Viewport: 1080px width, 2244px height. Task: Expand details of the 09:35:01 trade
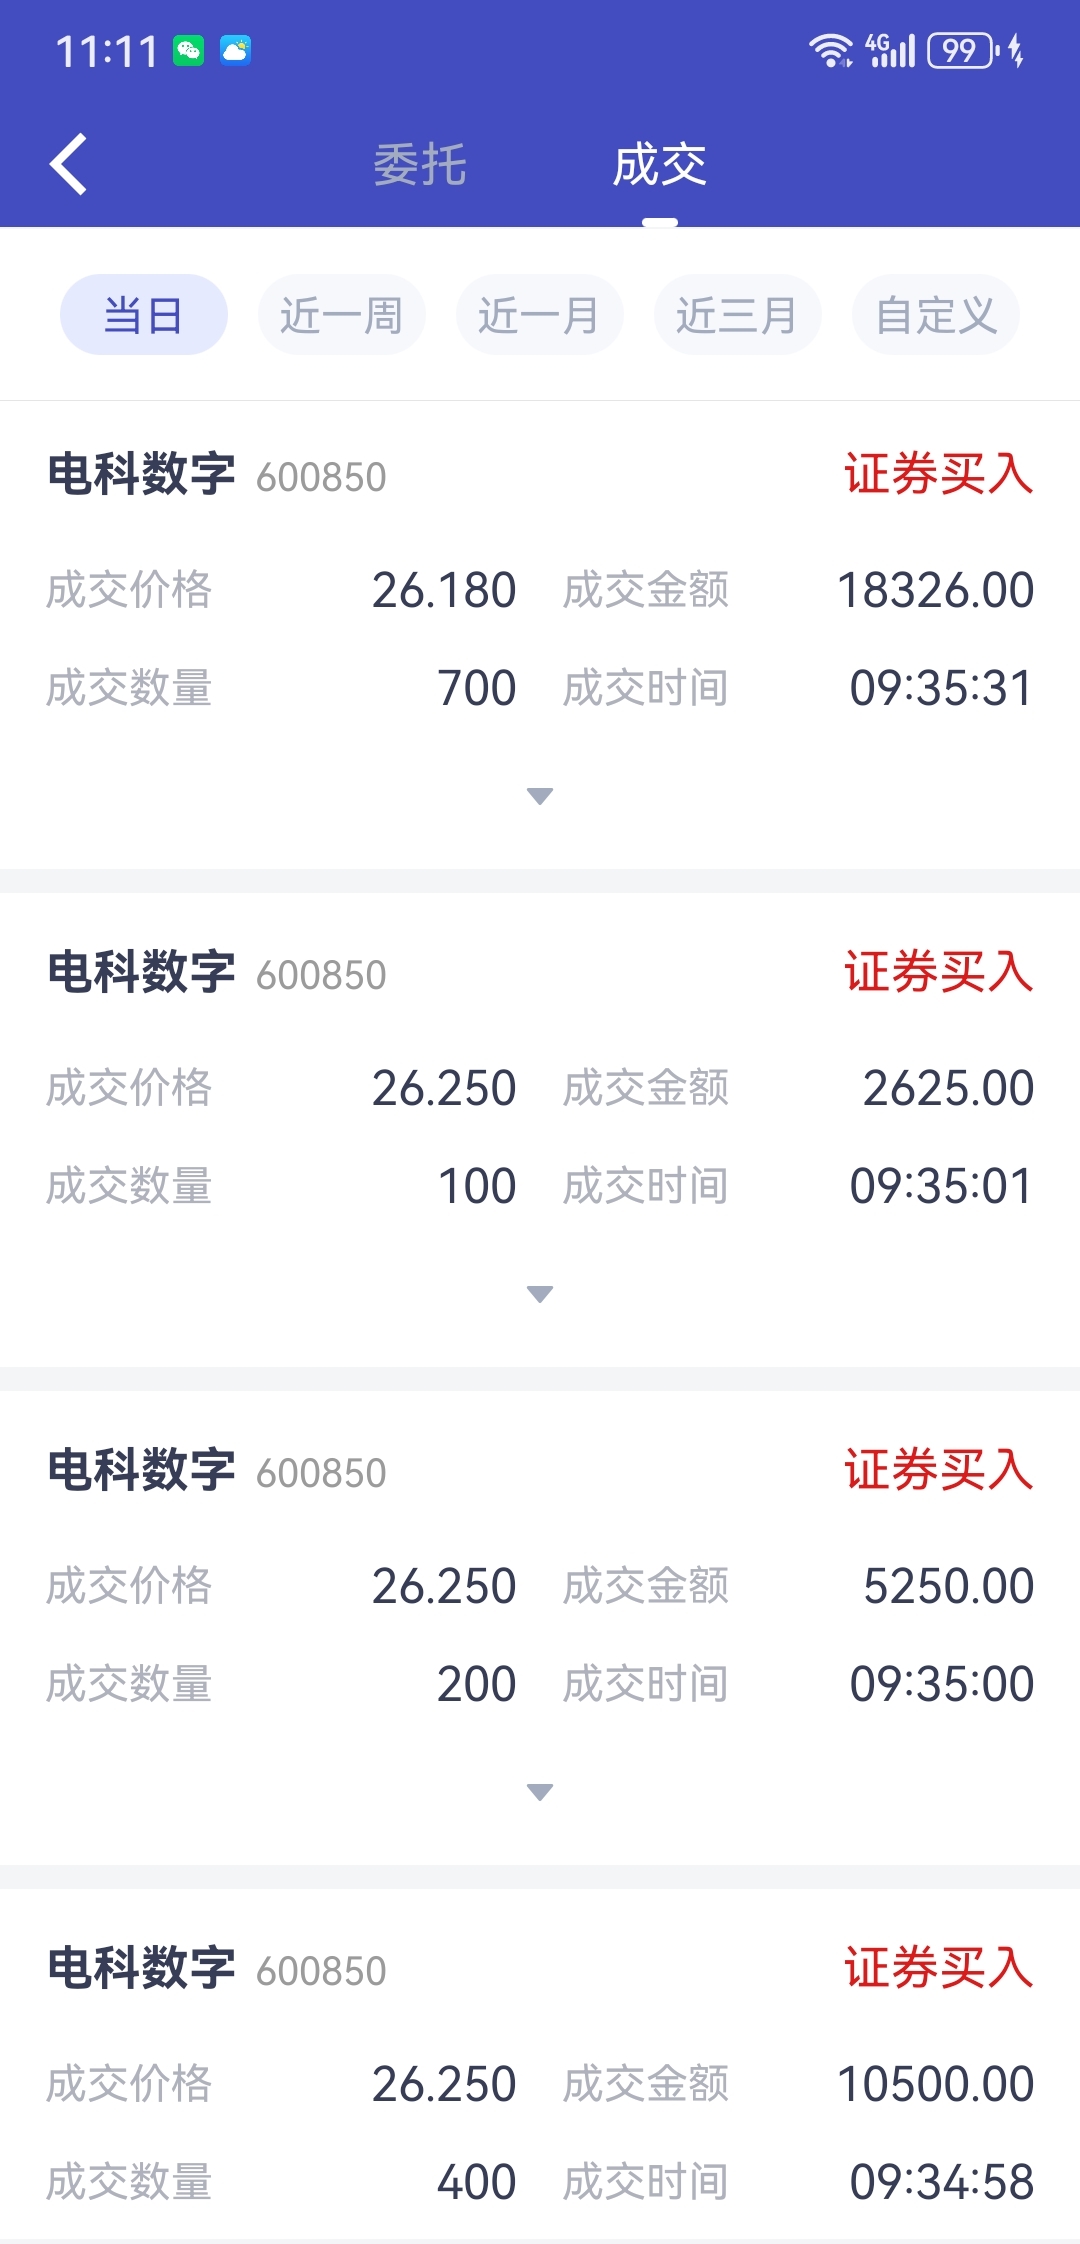[x=540, y=1294]
